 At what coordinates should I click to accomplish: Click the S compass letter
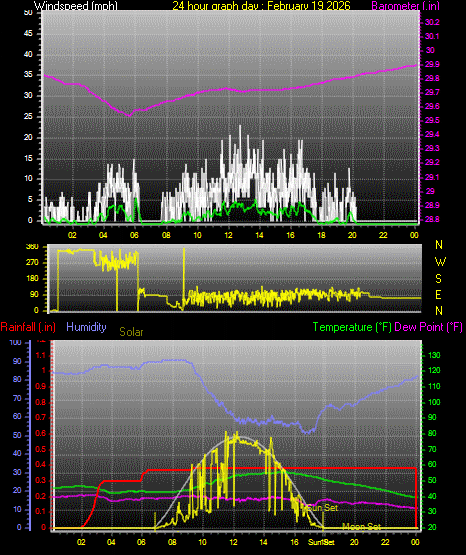coord(438,279)
